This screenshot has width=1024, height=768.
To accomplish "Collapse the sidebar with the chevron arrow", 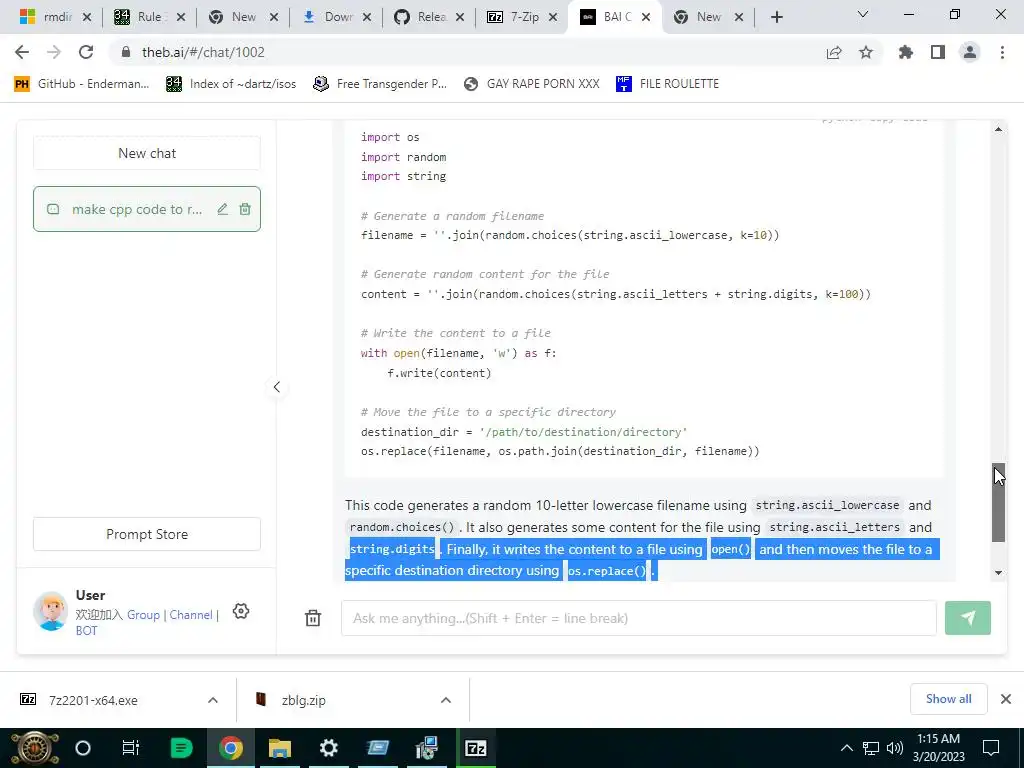I will coord(276,387).
